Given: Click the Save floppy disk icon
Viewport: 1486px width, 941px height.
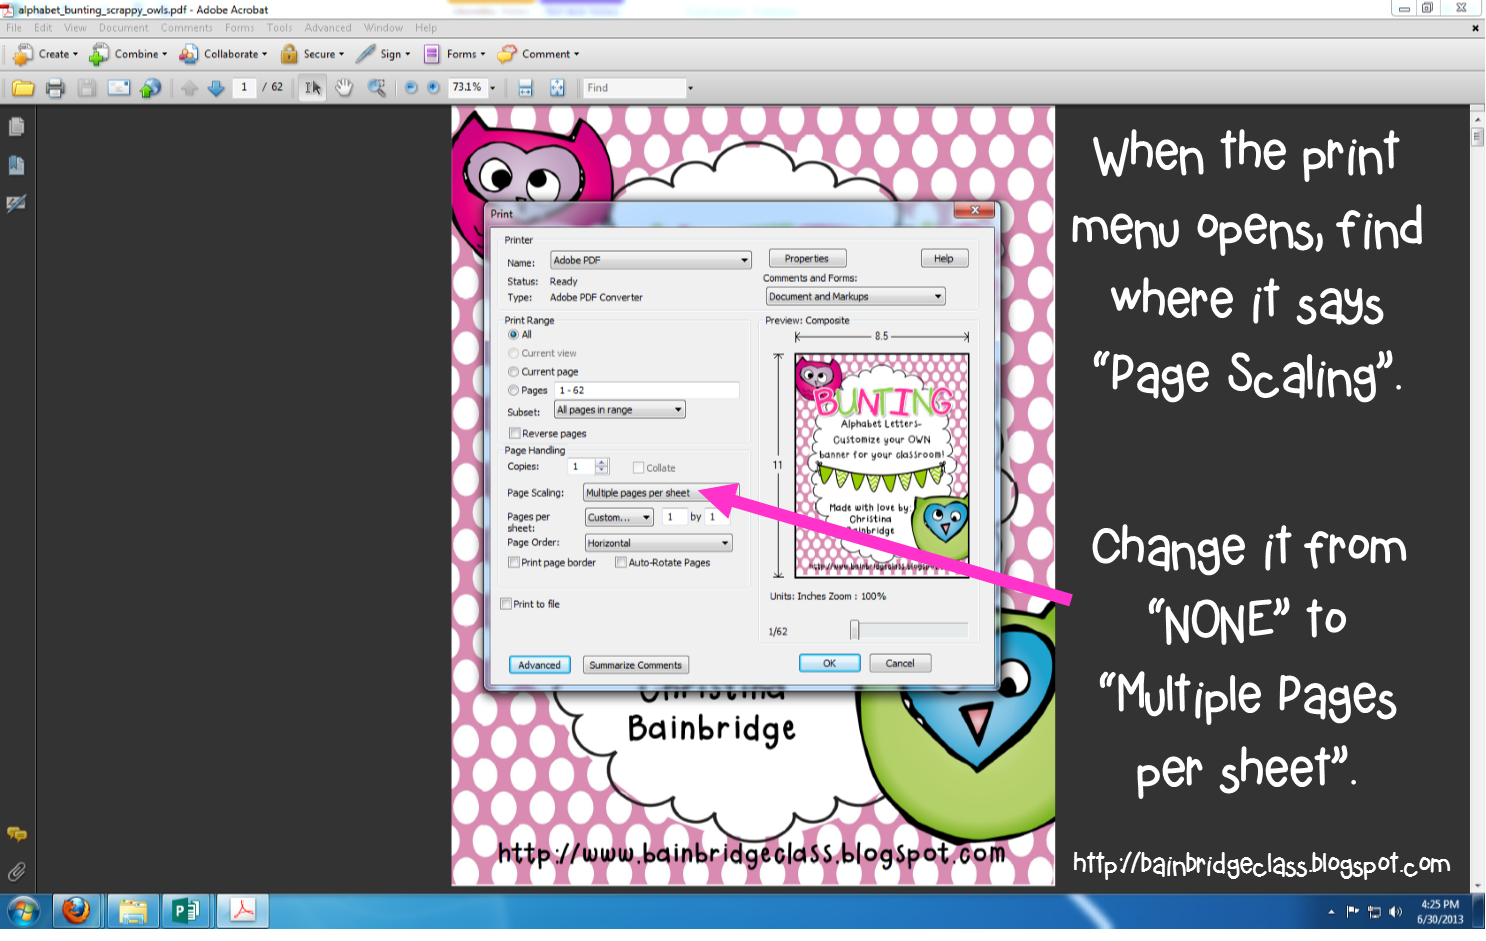Looking at the screenshot, I should coord(87,88).
